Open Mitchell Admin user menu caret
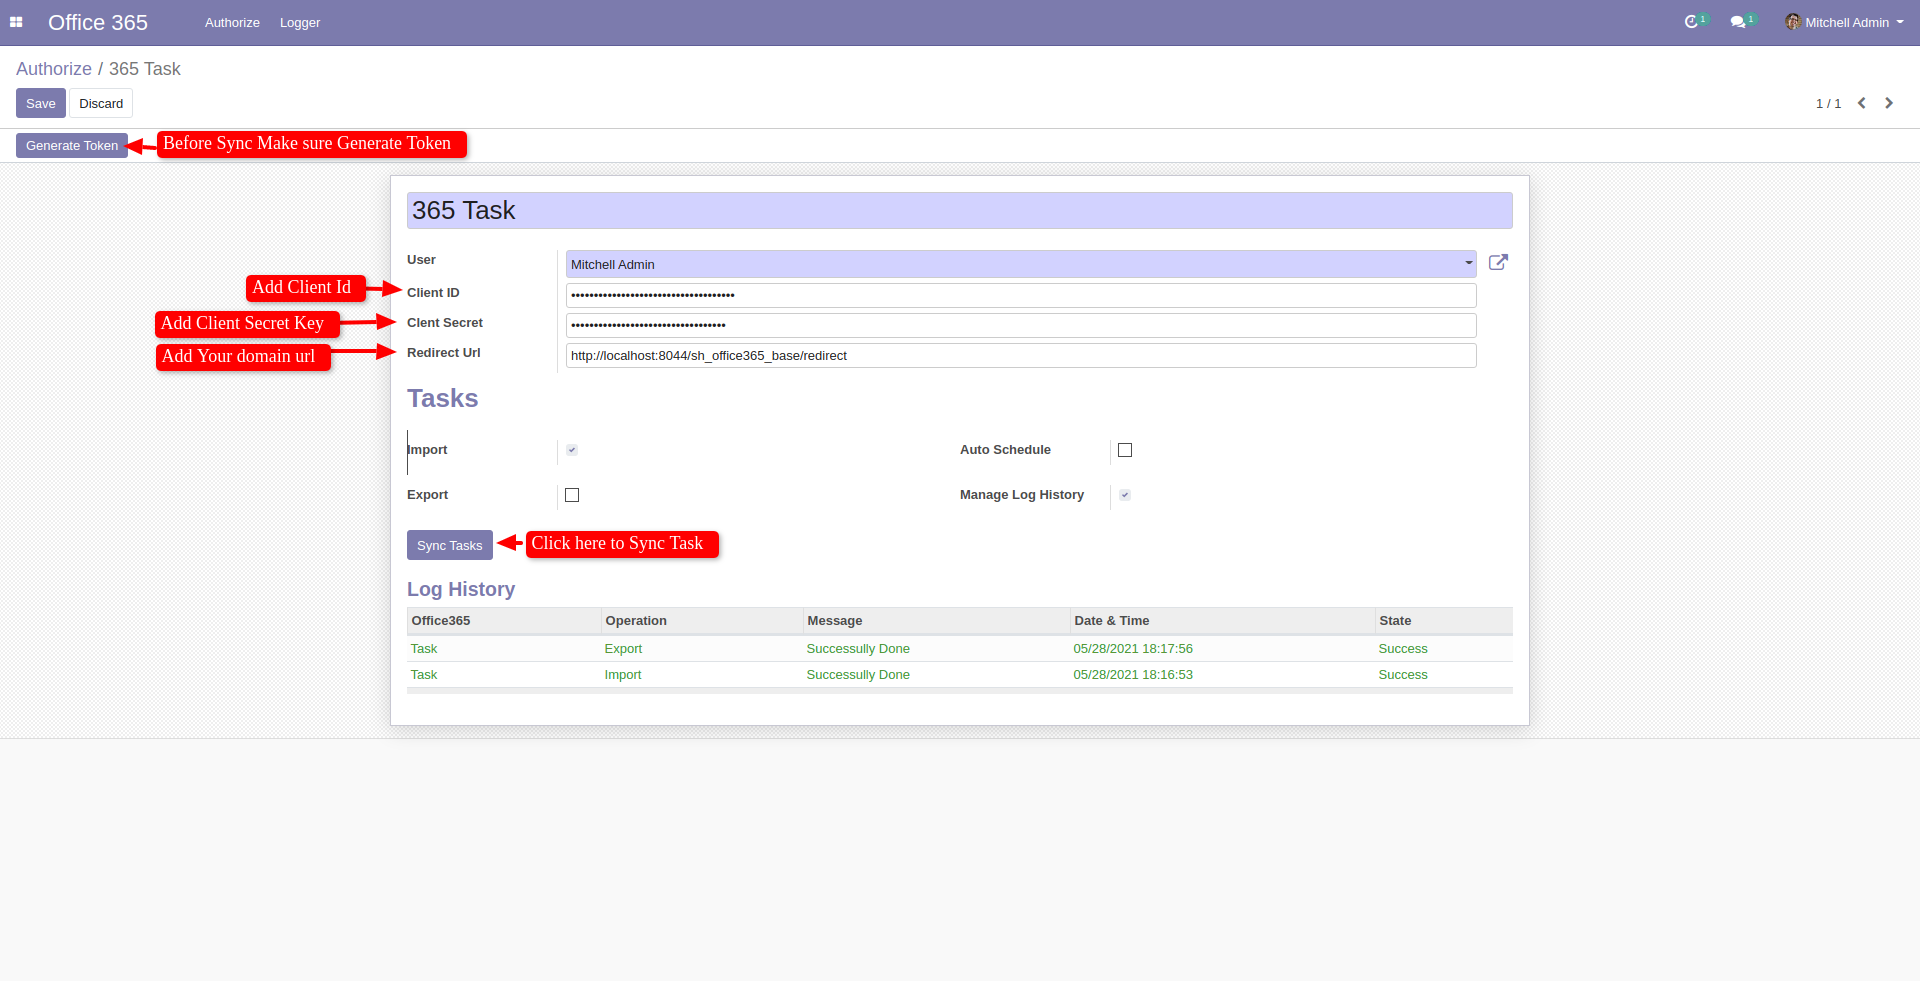1920x981 pixels. point(1900,22)
